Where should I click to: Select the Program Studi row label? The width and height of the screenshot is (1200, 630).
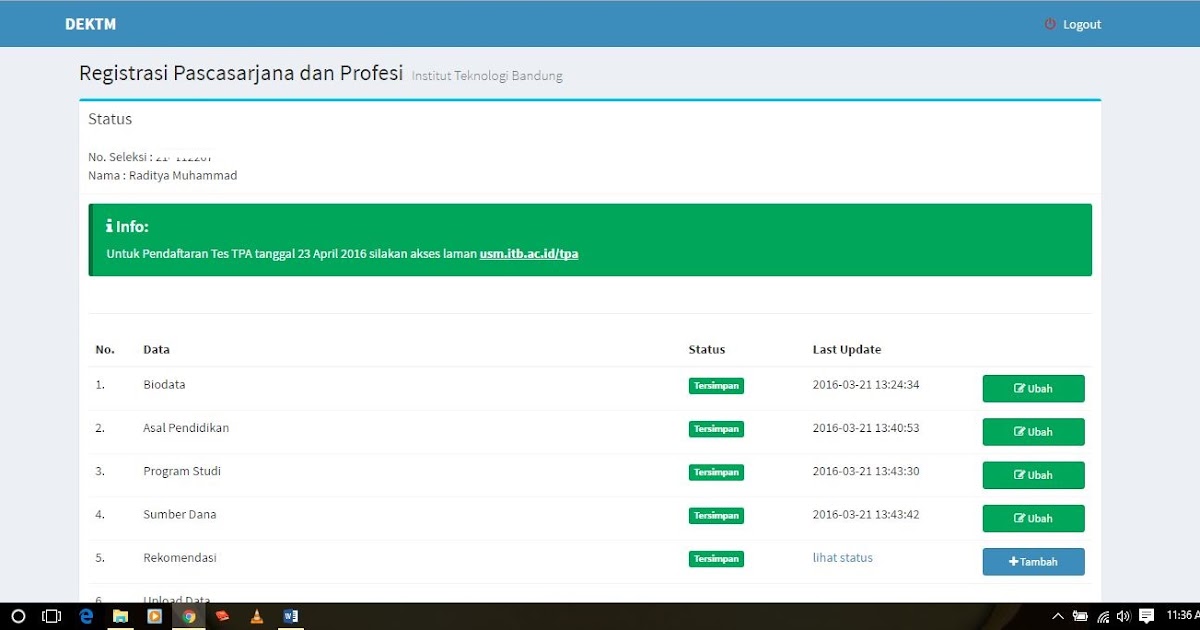[x=182, y=471]
